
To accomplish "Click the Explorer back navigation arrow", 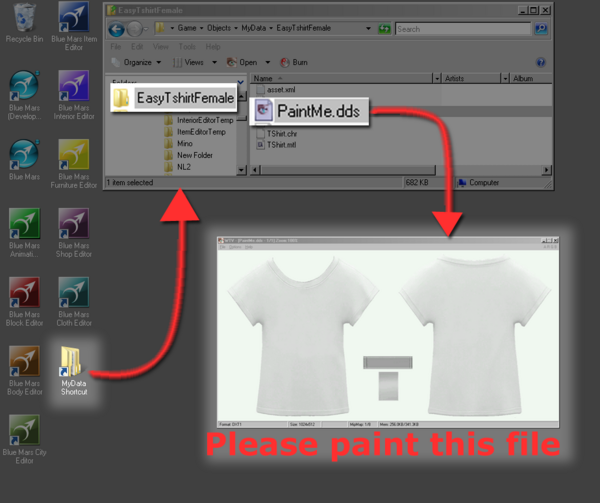I will point(116,29).
